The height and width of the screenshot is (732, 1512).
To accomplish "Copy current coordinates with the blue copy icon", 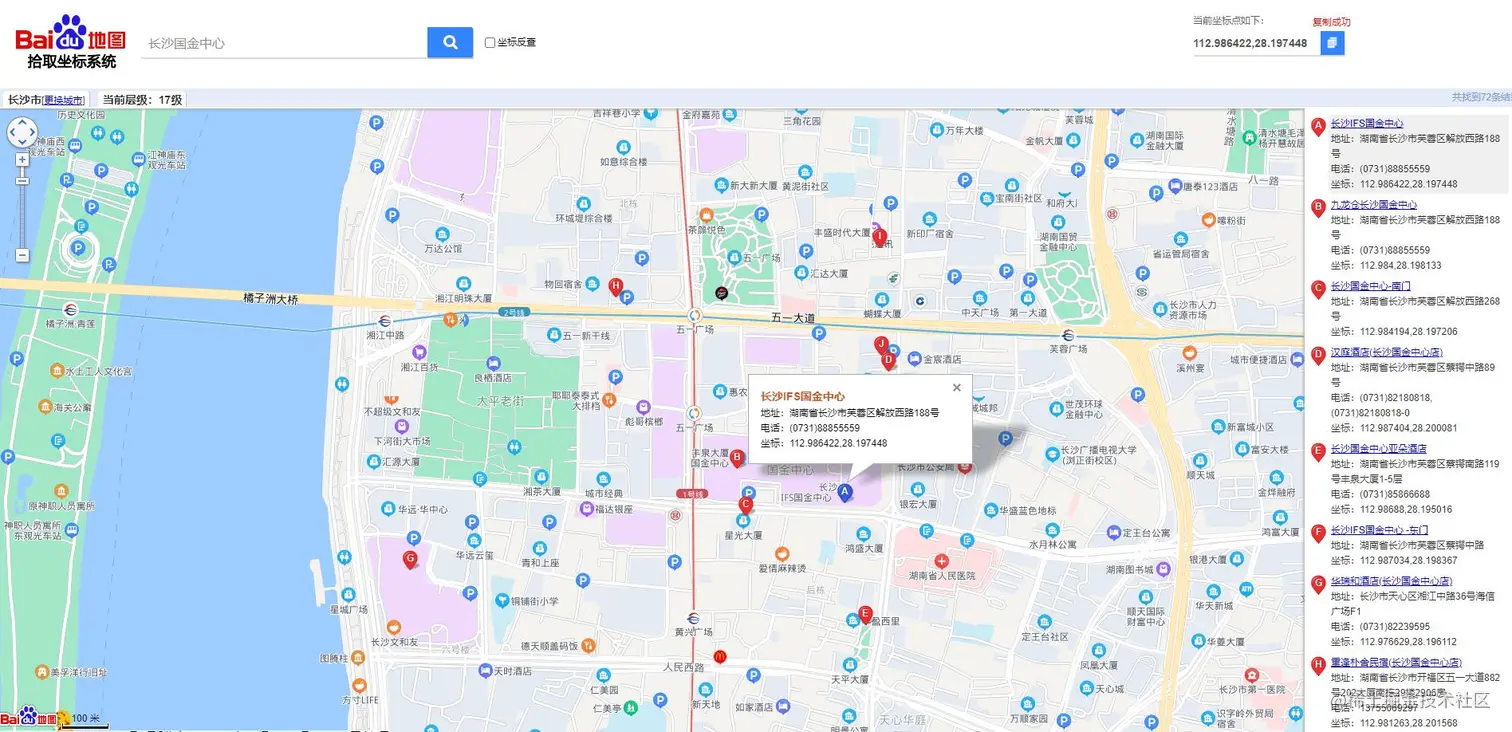I will click(1332, 43).
